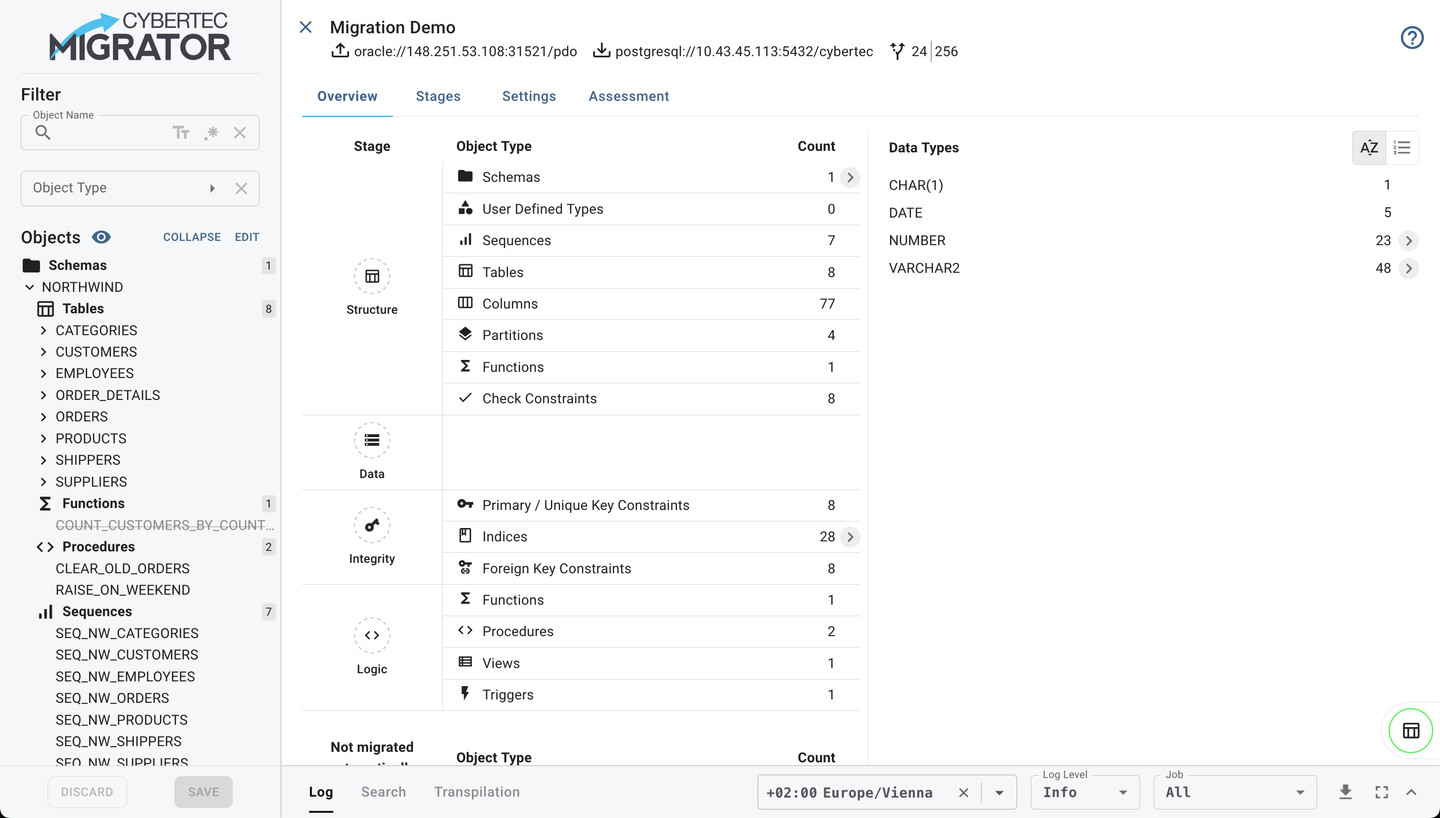The image size is (1440, 818).
Task: Expand log panel to fullscreen
Action: coord(1381,792)
